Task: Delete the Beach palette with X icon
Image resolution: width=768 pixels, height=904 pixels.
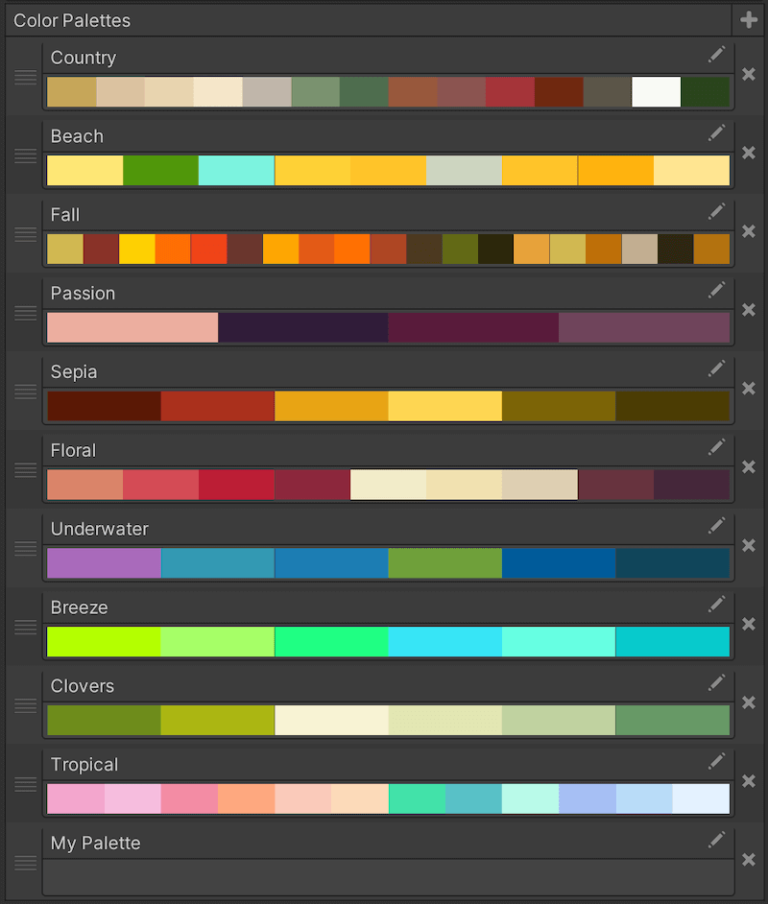Action: pos(748,153)
